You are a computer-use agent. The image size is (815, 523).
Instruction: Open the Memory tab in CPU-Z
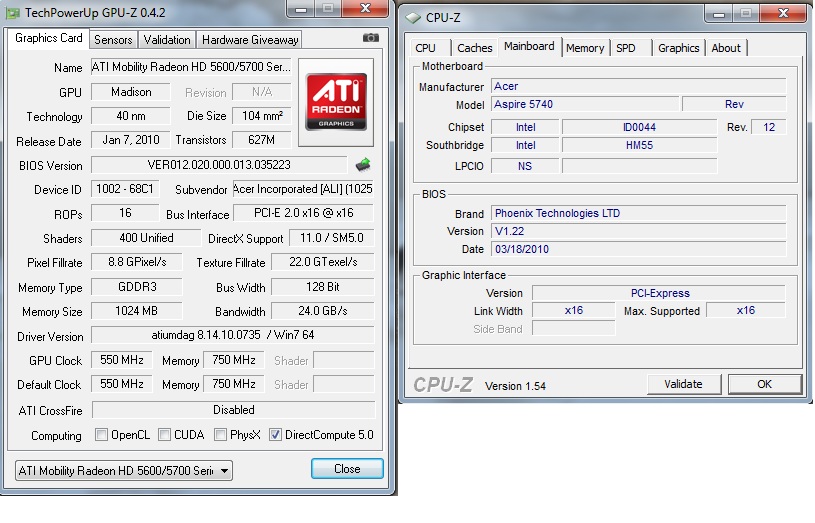pos(585,48)
